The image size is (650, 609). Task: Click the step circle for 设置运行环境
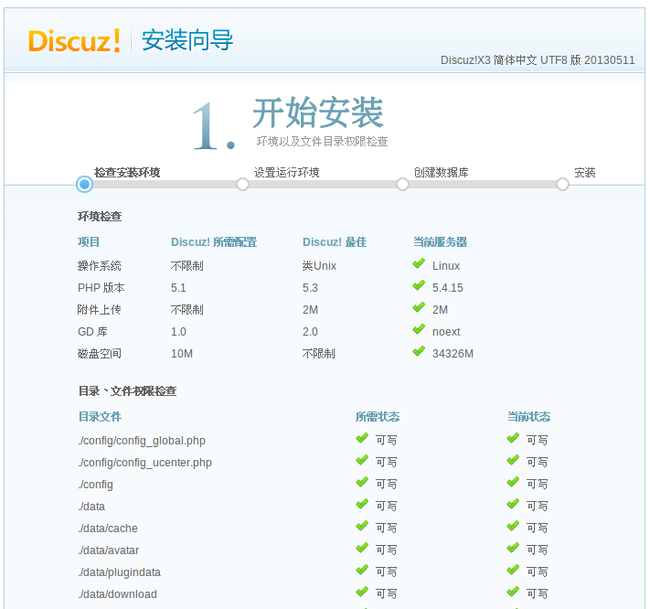tap(243, 184)
